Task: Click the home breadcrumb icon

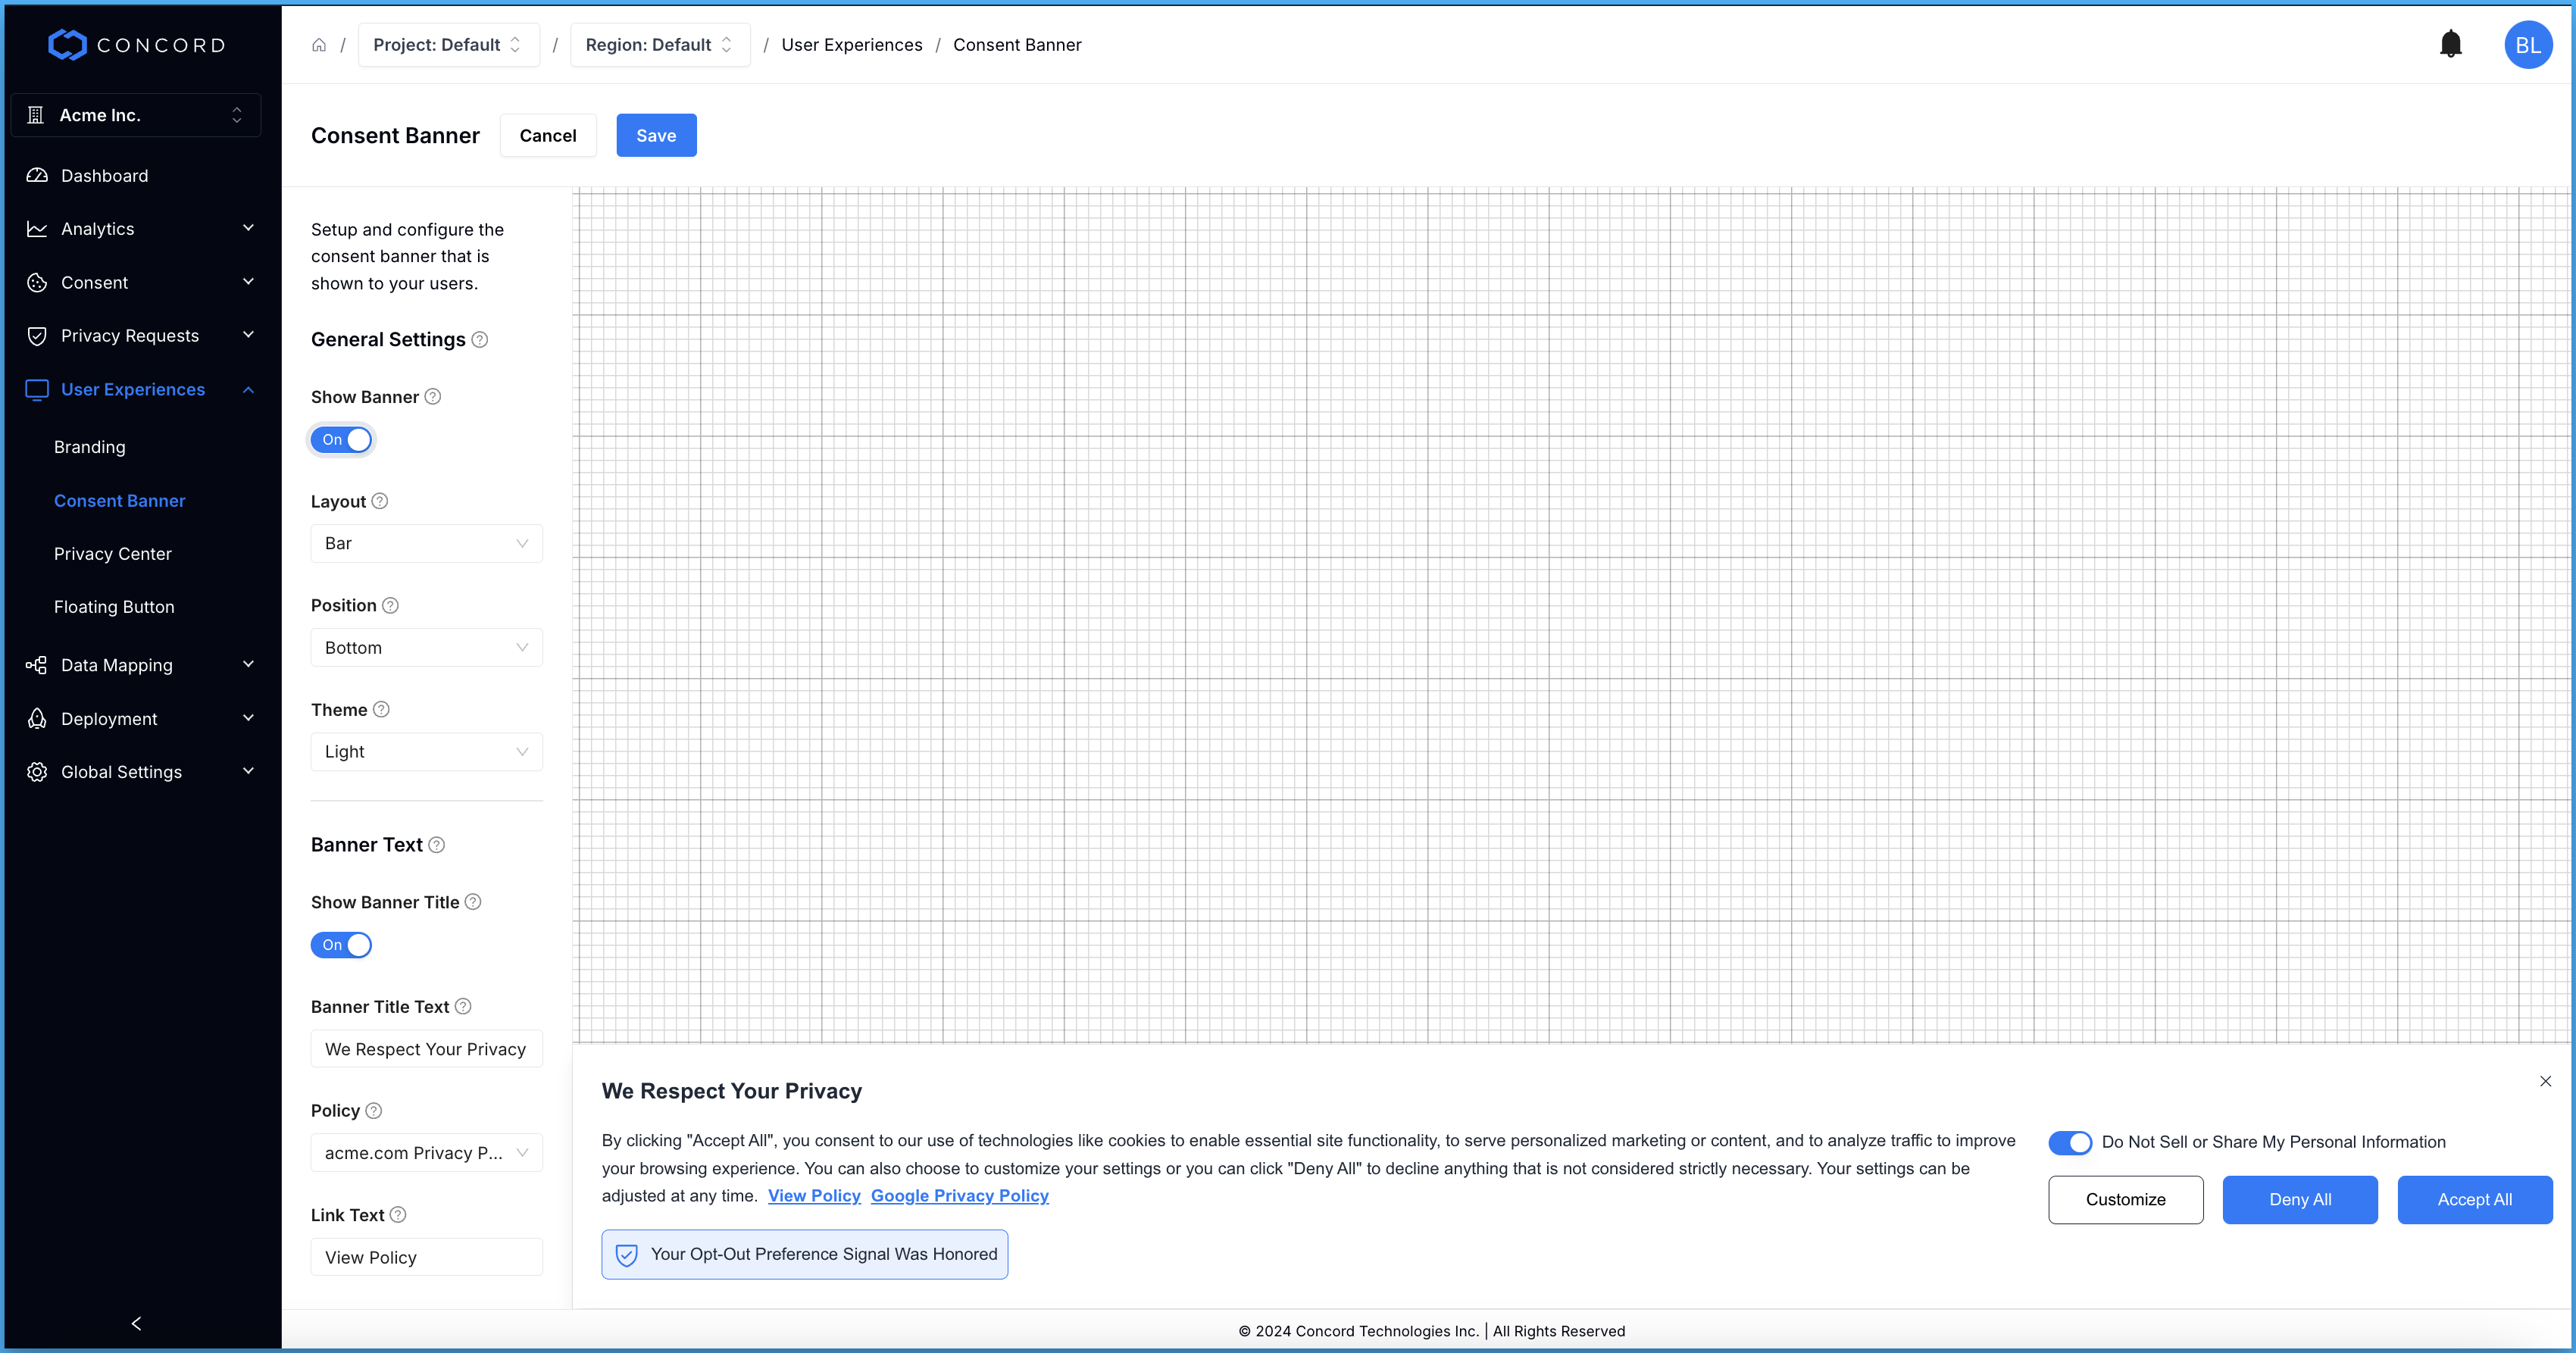Action: (319, 45)
